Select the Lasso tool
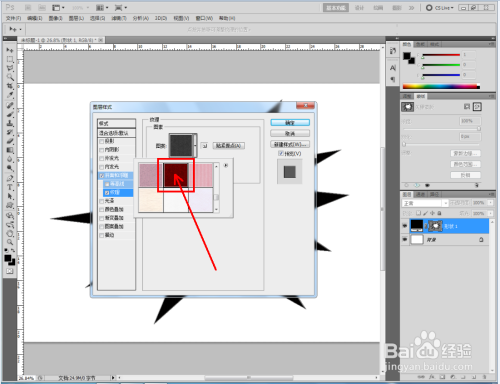This screenshot has height=384, width=500. pos(10,68)
